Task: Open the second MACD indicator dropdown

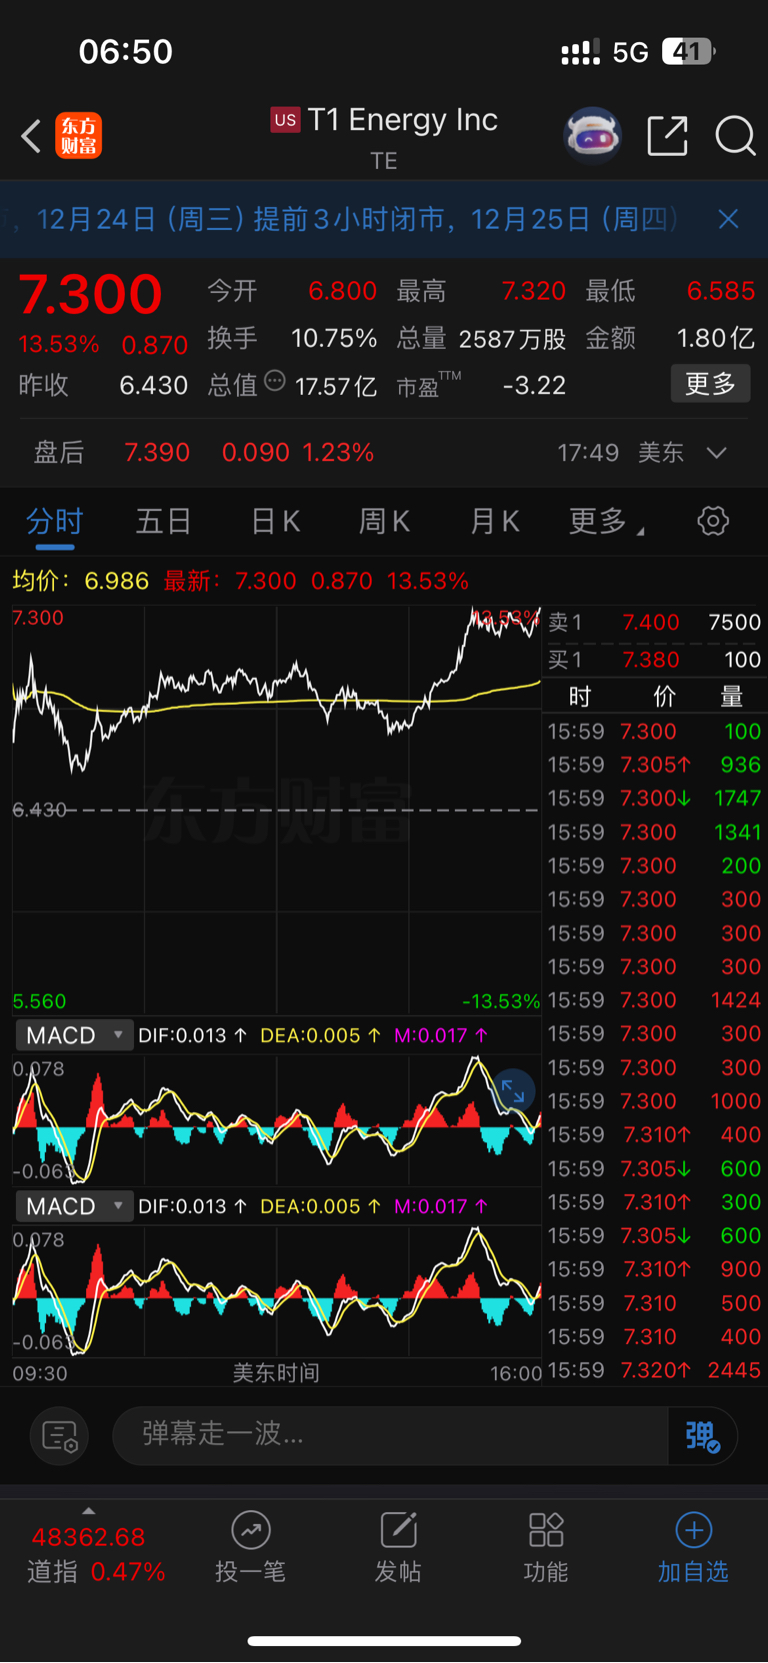Action: tap(74, 1206)
